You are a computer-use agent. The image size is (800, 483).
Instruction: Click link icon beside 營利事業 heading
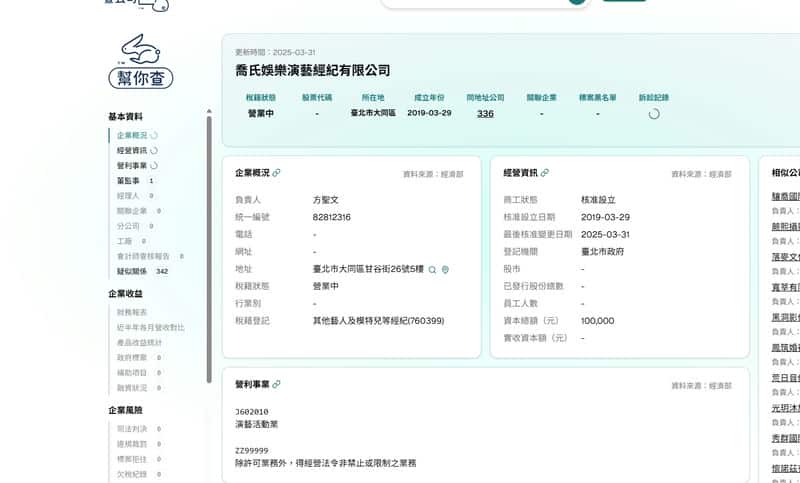tap(277, 384)
